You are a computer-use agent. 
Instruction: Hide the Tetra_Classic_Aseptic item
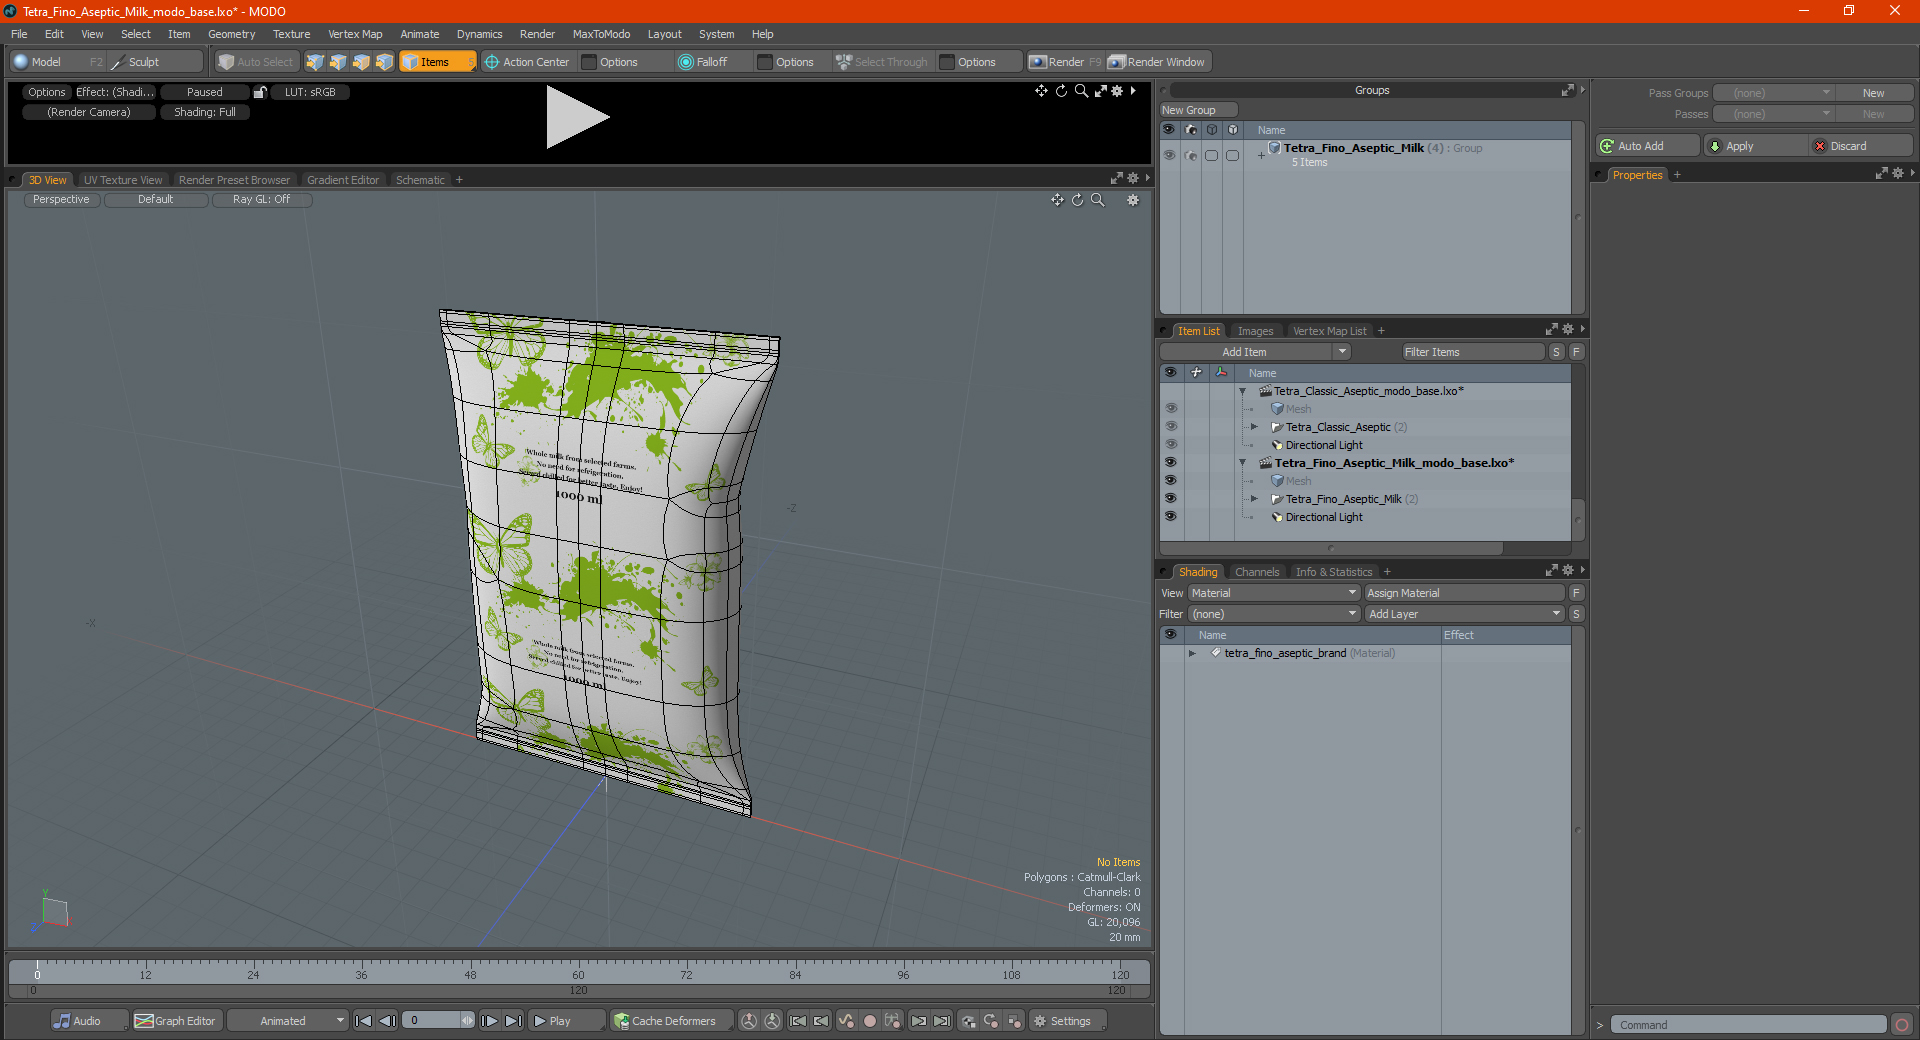point(1170,427)
